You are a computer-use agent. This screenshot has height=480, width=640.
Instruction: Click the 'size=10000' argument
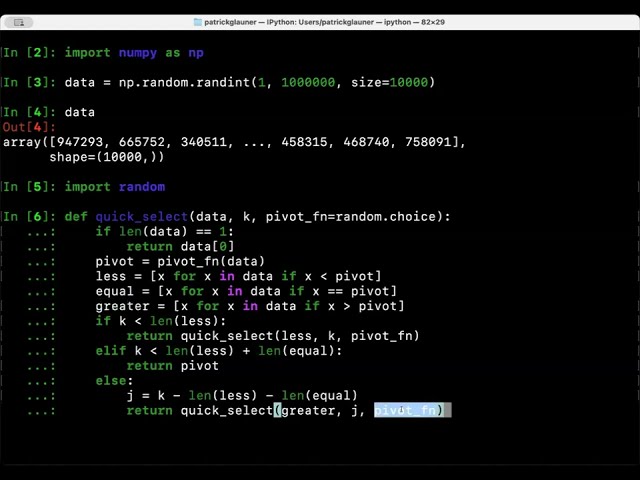pyautogui.click(x=389, y=82)
